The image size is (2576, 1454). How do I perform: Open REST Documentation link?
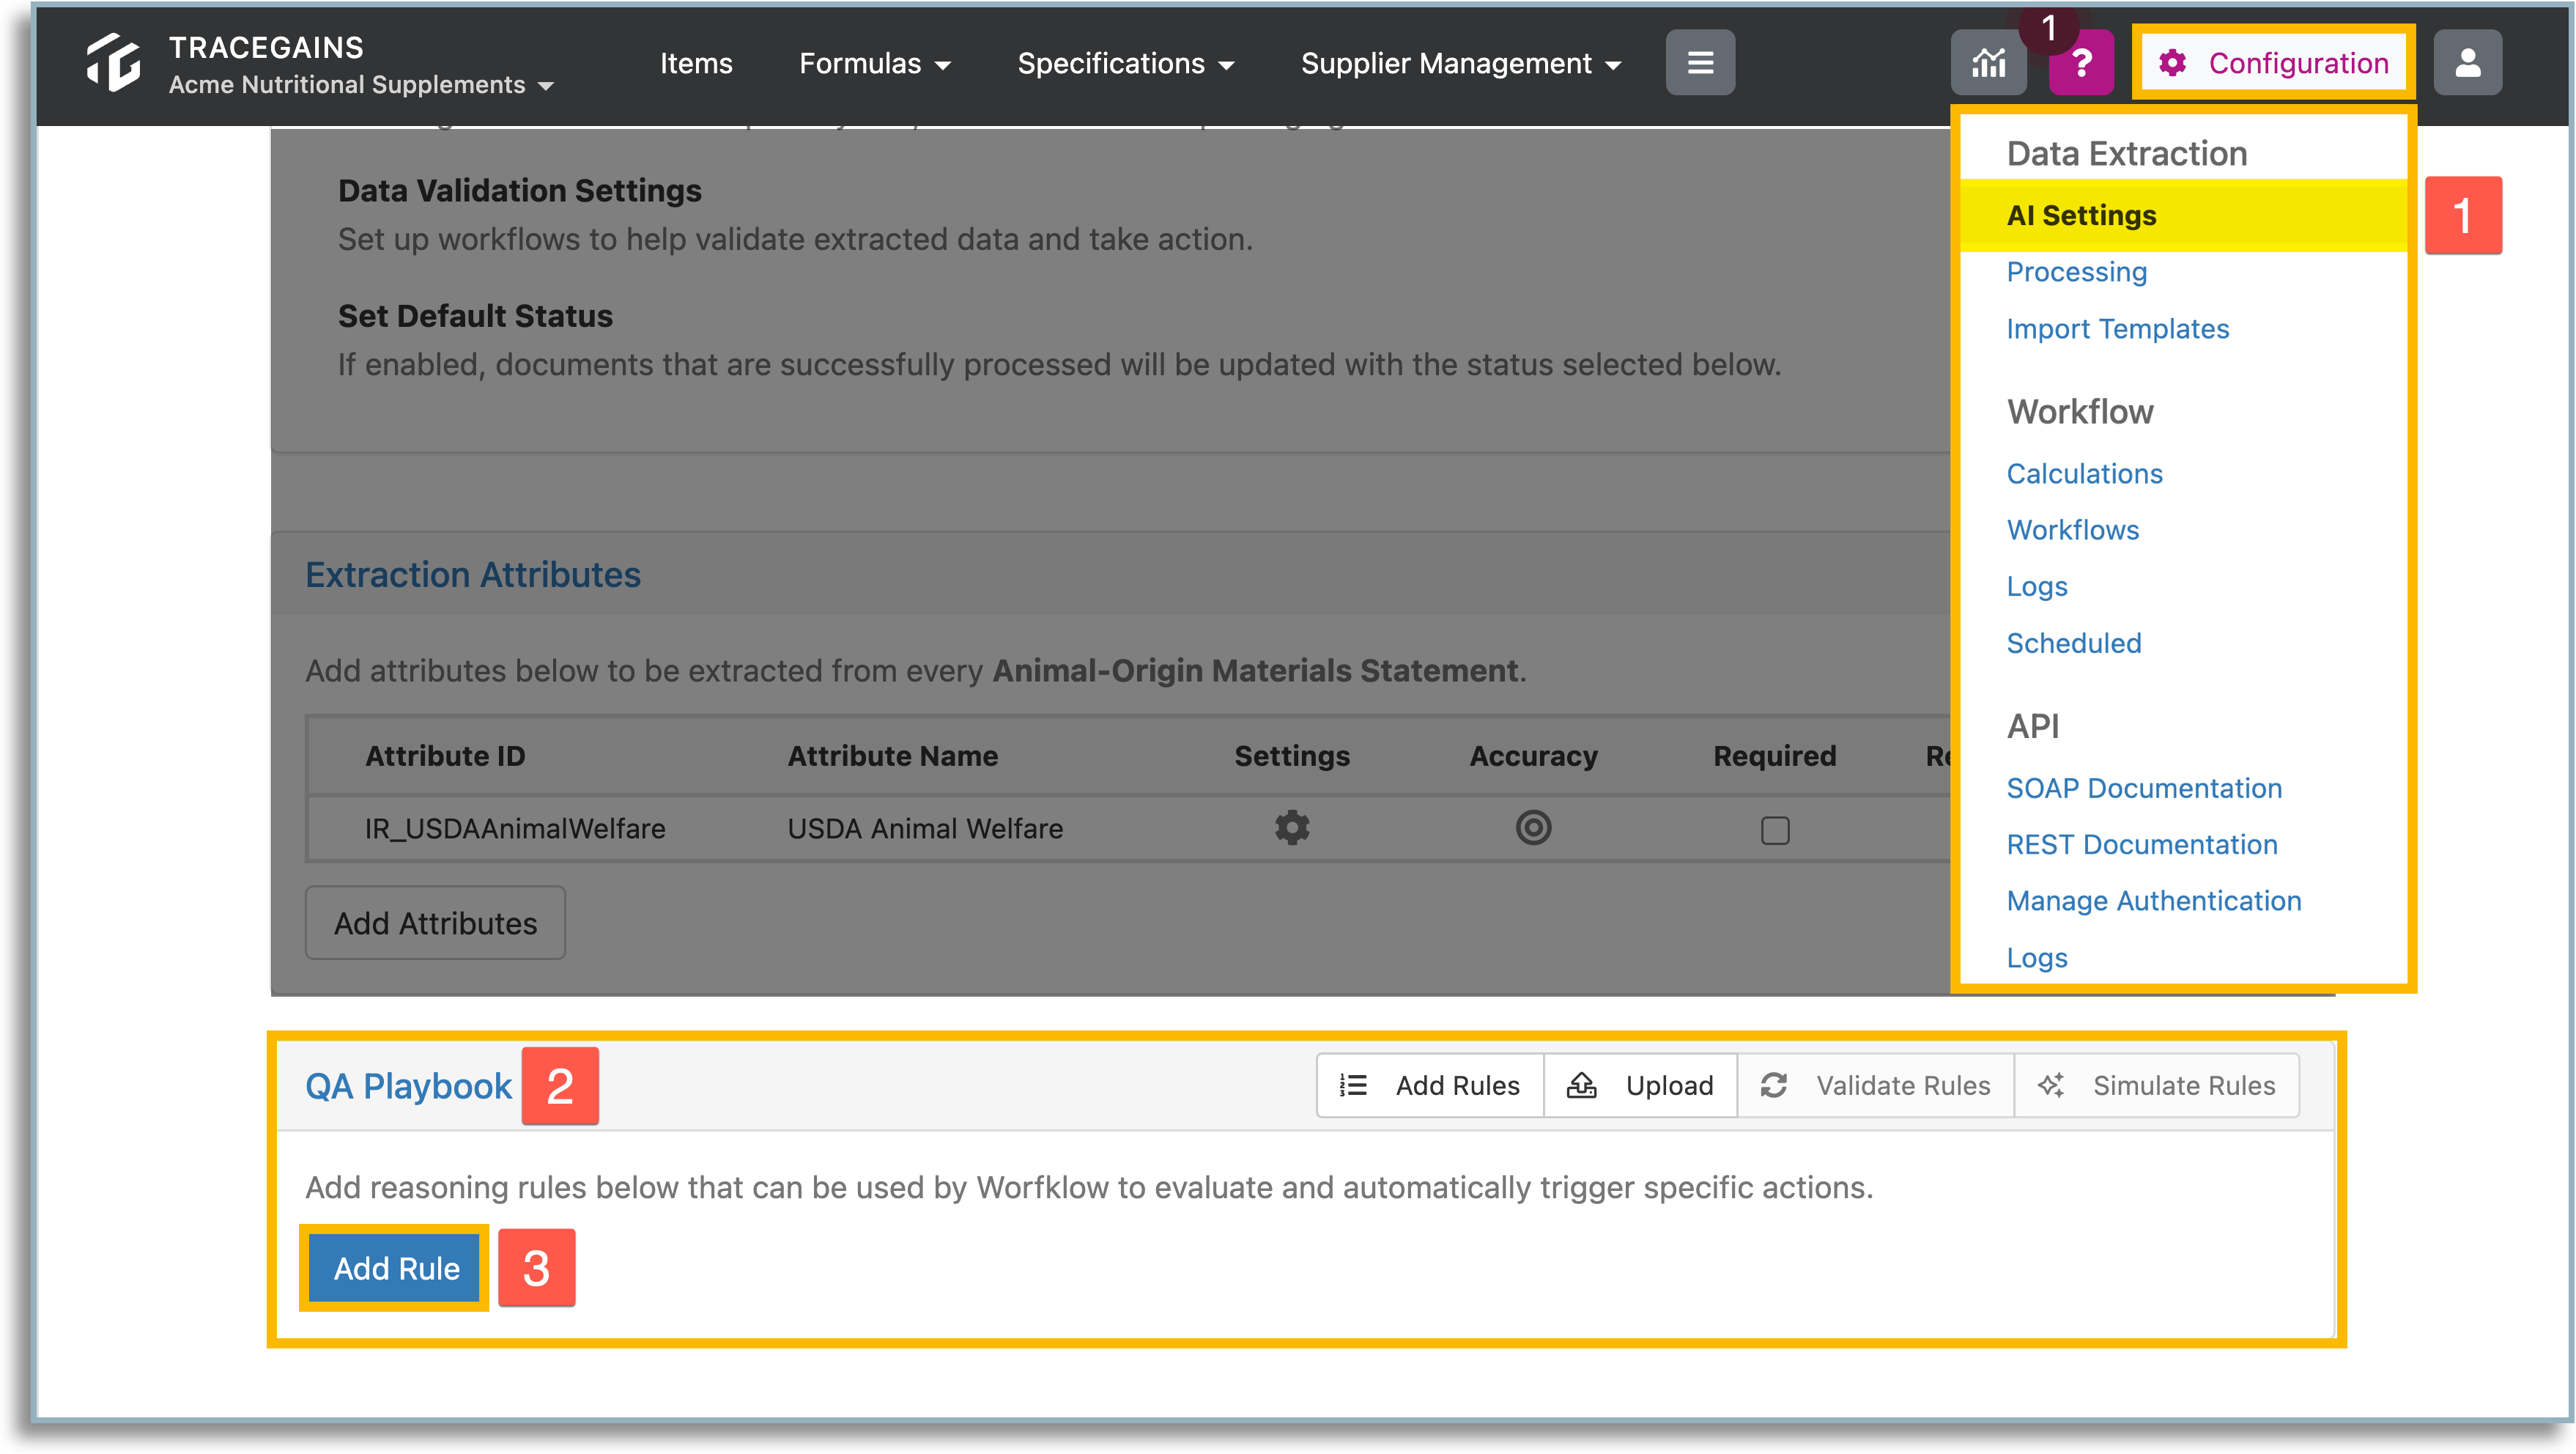2142,845
